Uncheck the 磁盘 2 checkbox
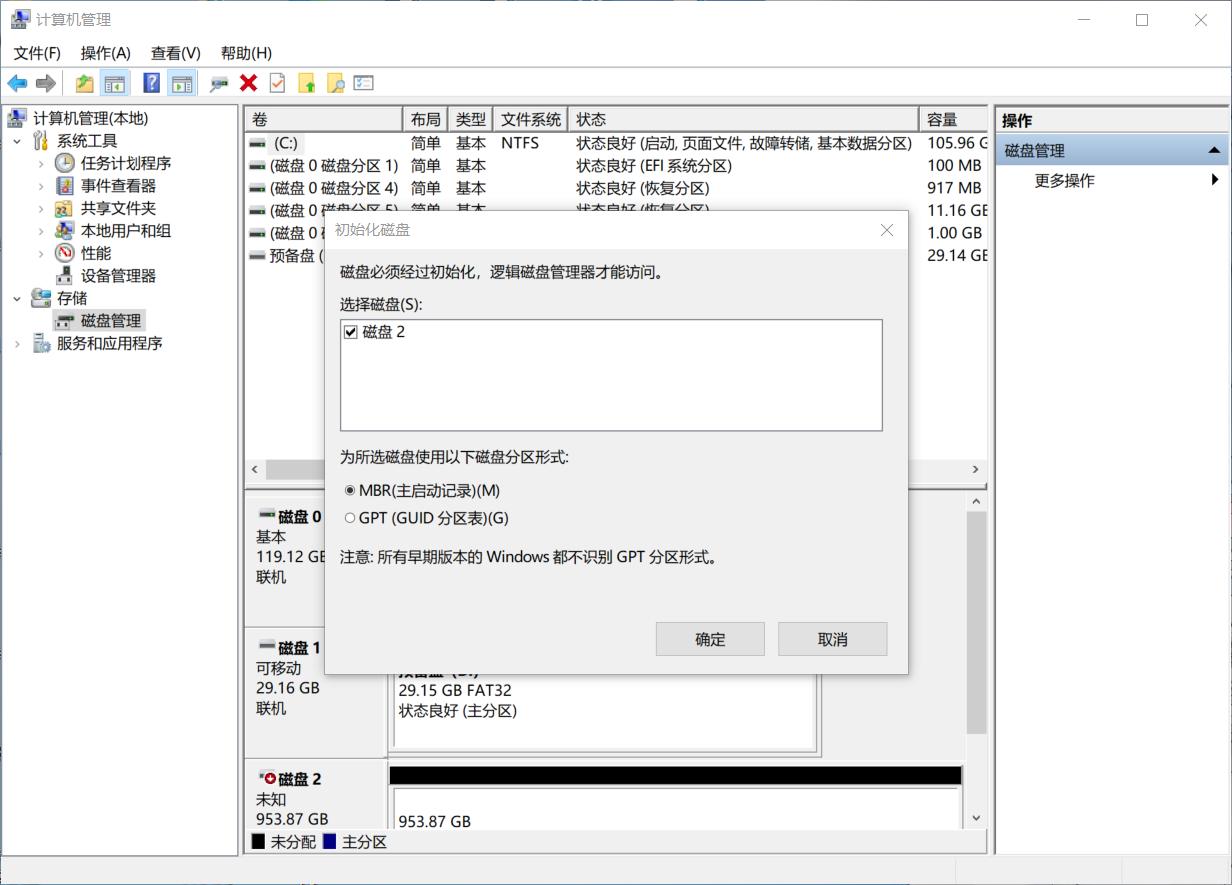1232x885 pixels. [350, 331]
